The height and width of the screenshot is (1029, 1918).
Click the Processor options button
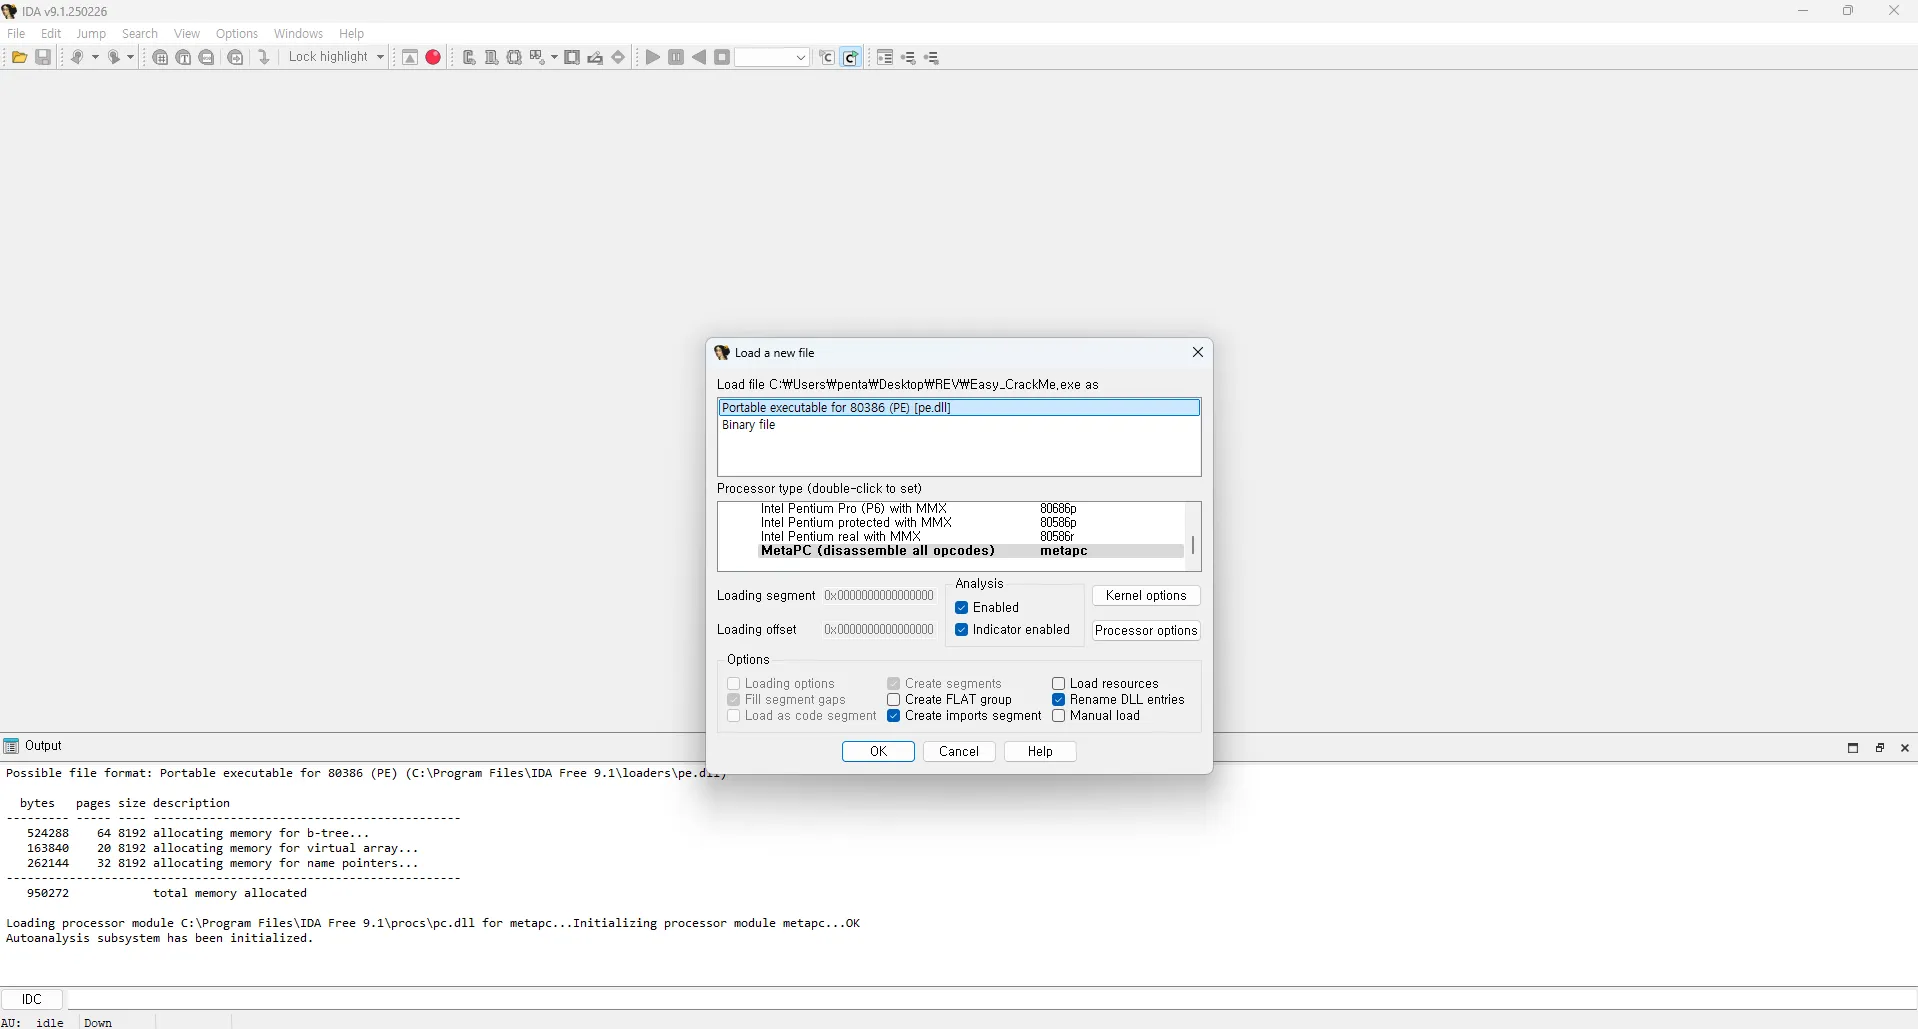point(1146,631)
